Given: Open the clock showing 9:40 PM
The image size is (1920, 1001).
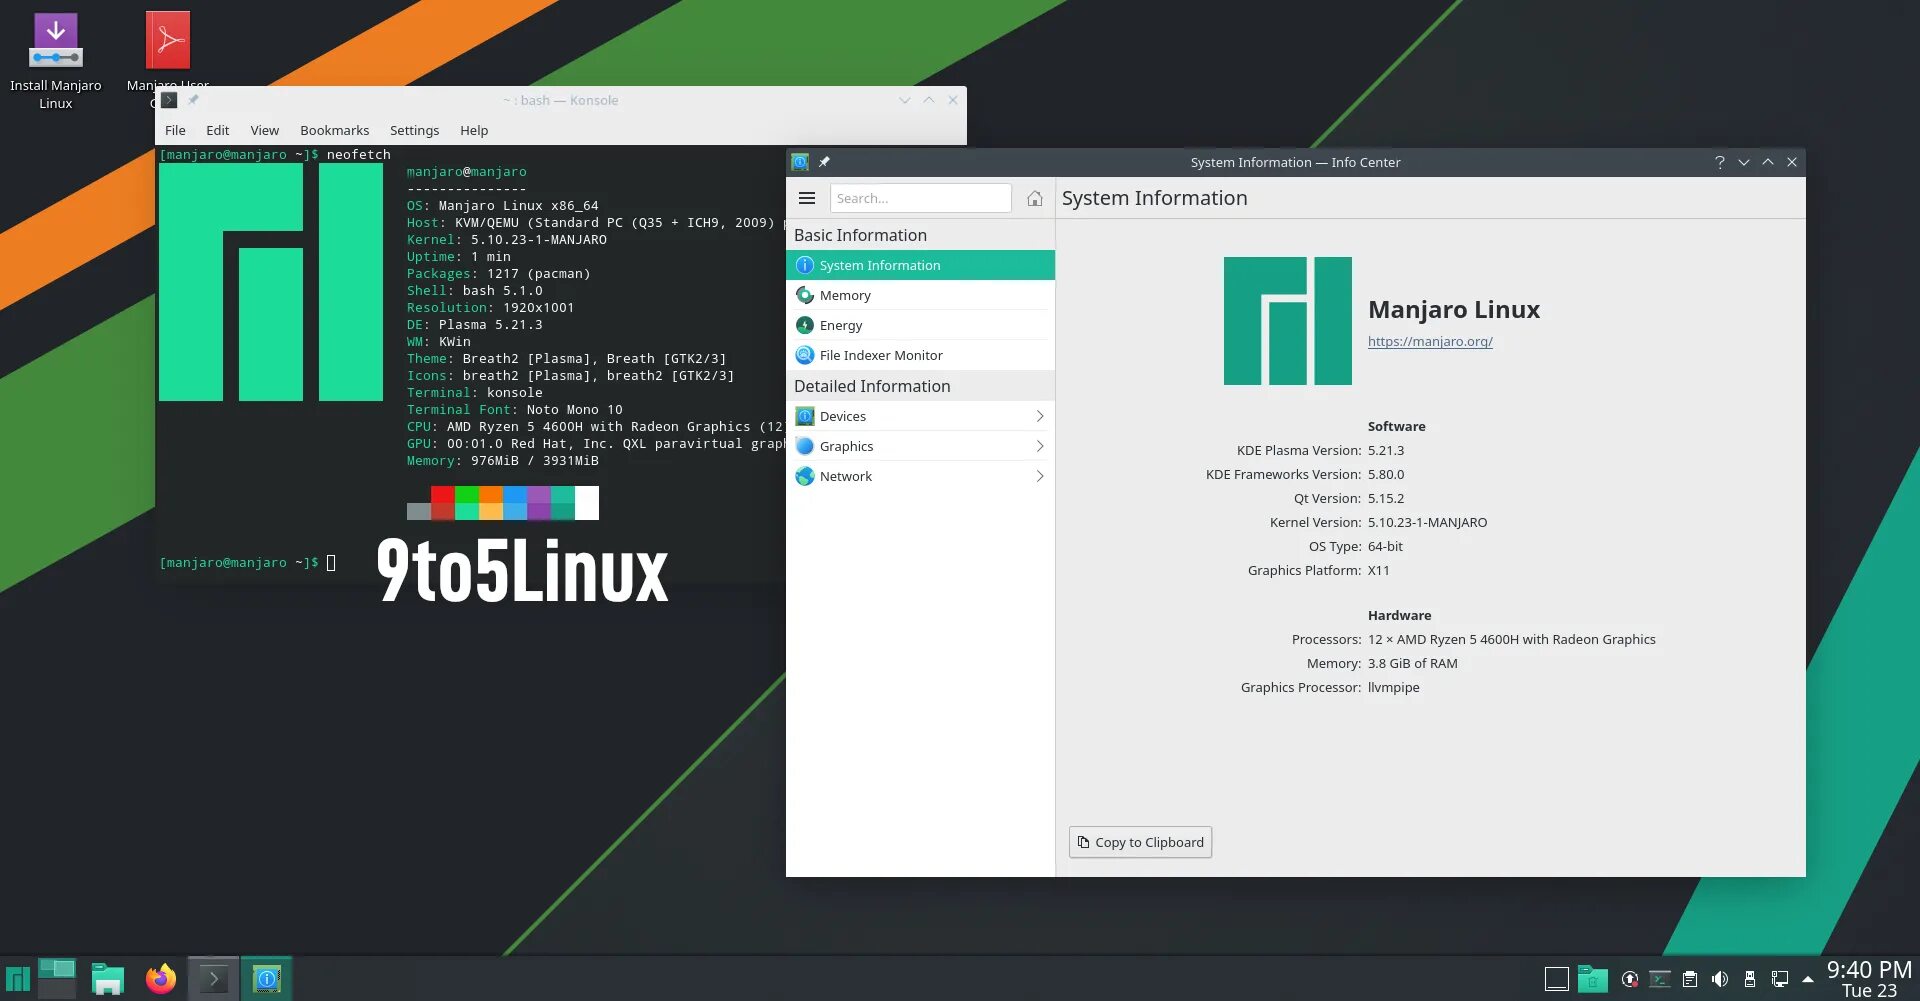Looking at the screenshot, I should 1869,979.
